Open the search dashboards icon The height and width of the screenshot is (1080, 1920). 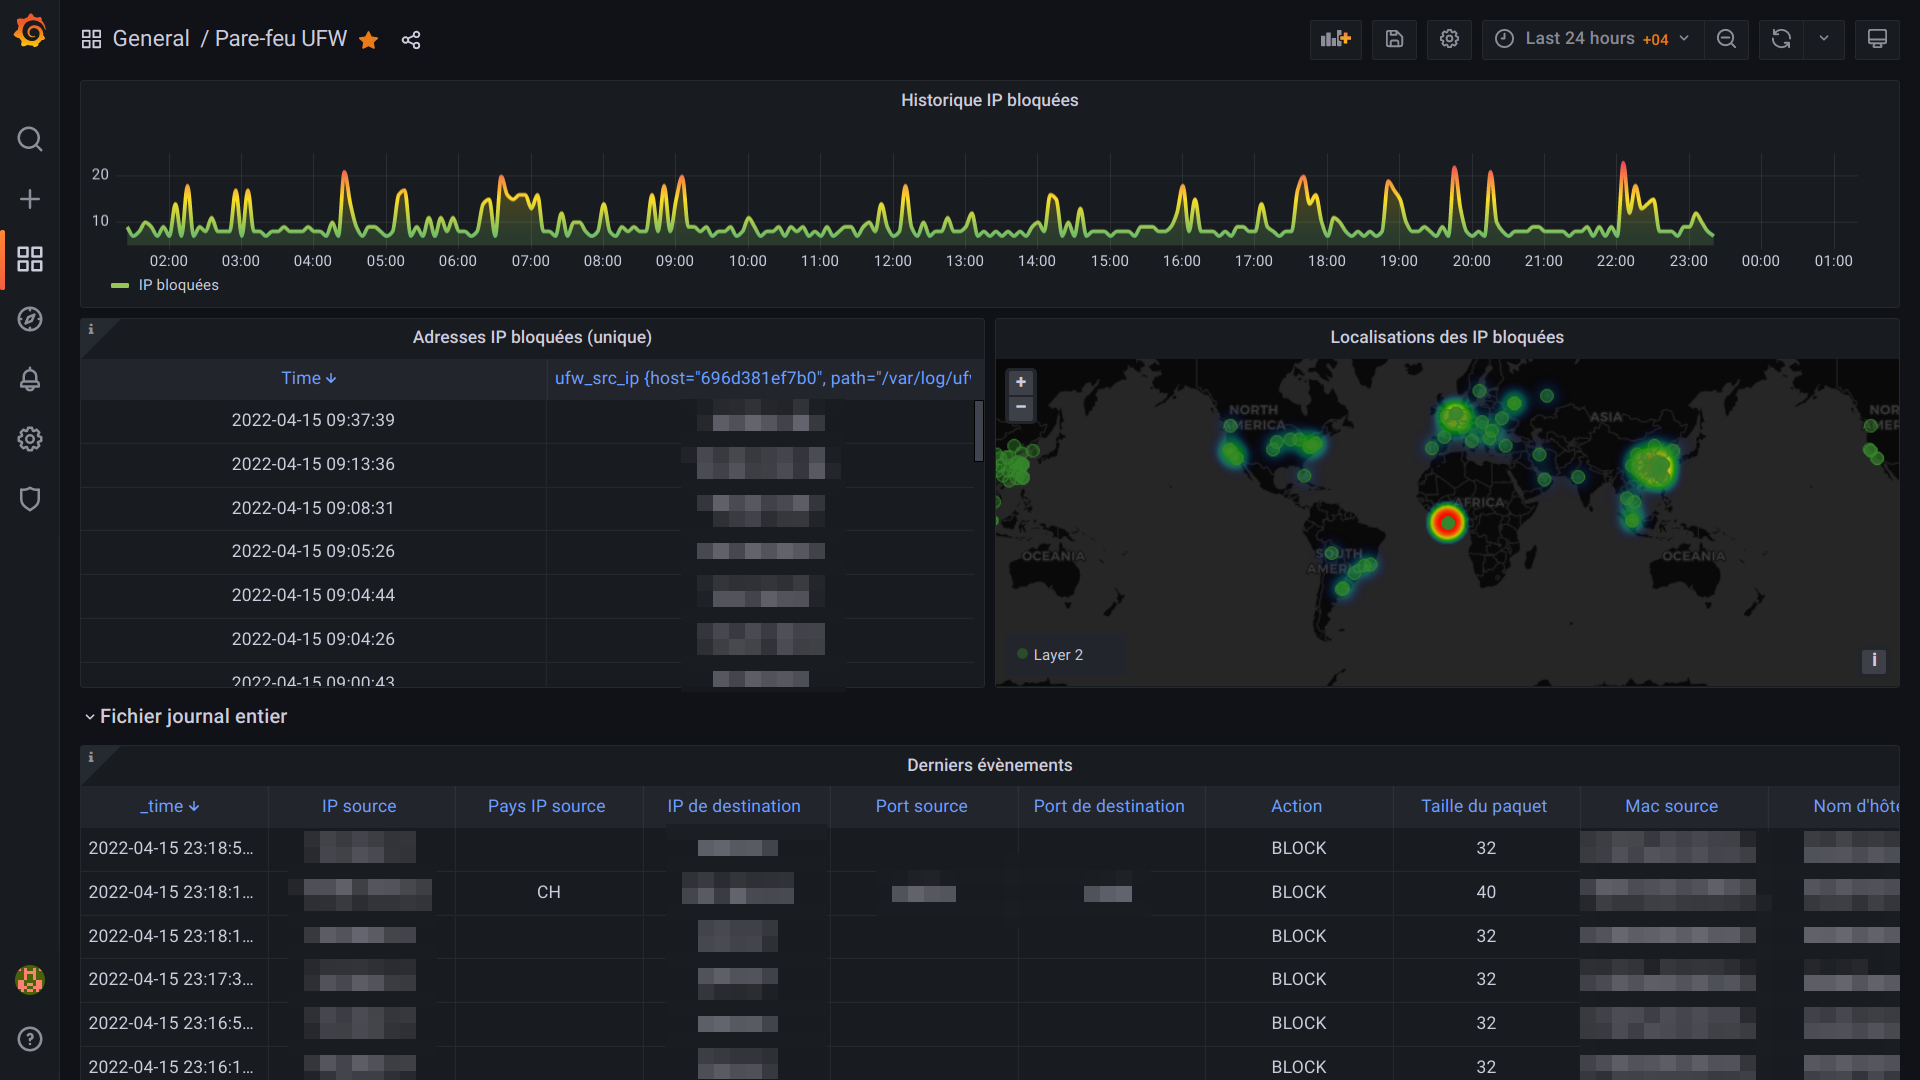click(30, 139)
